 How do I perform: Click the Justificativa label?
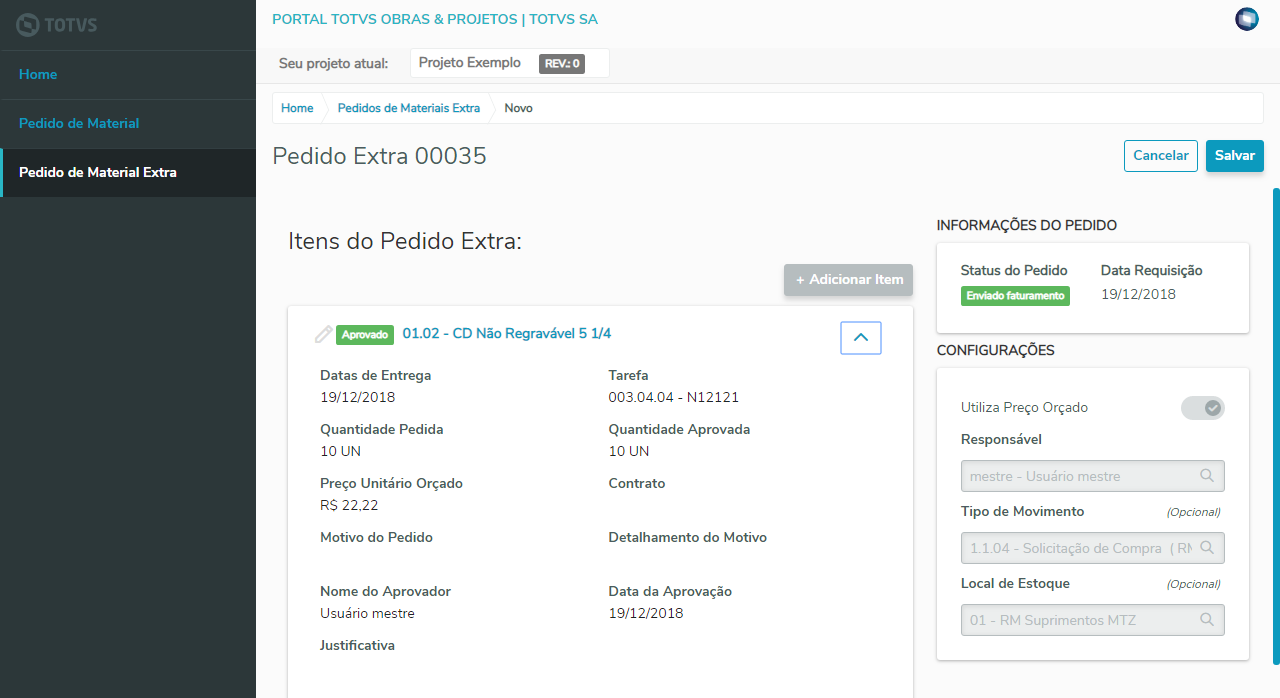coord(358,646)
